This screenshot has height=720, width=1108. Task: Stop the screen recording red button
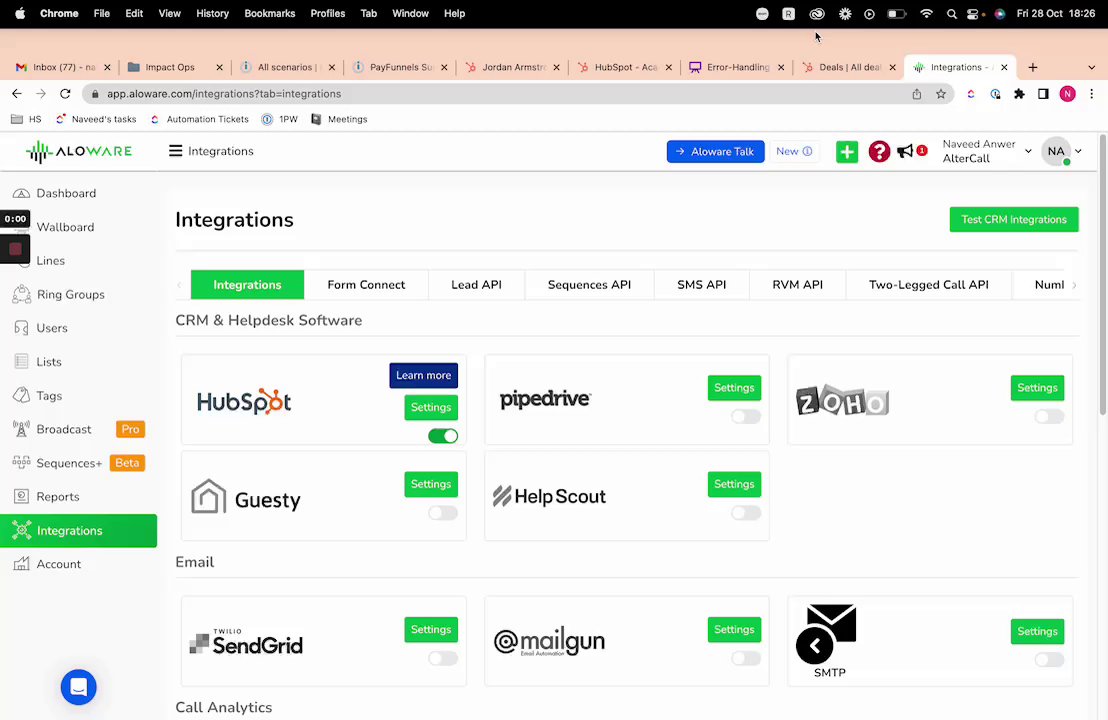coord(15,249)
